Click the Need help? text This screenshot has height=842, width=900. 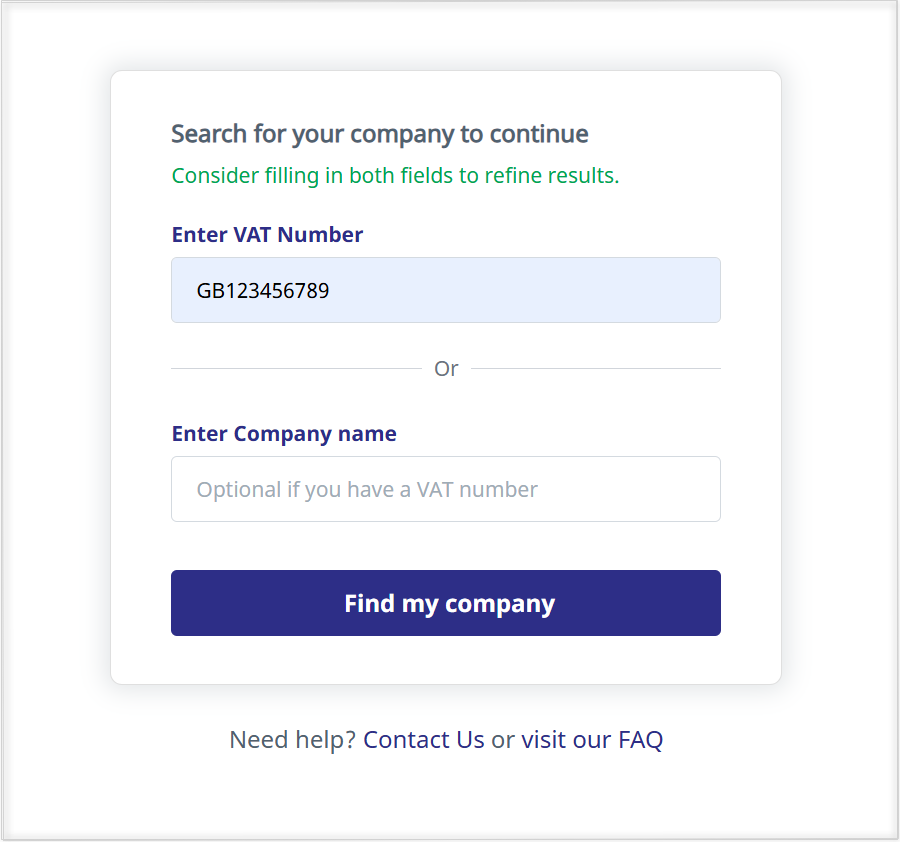pyautogui.click(x=292, y=740)
